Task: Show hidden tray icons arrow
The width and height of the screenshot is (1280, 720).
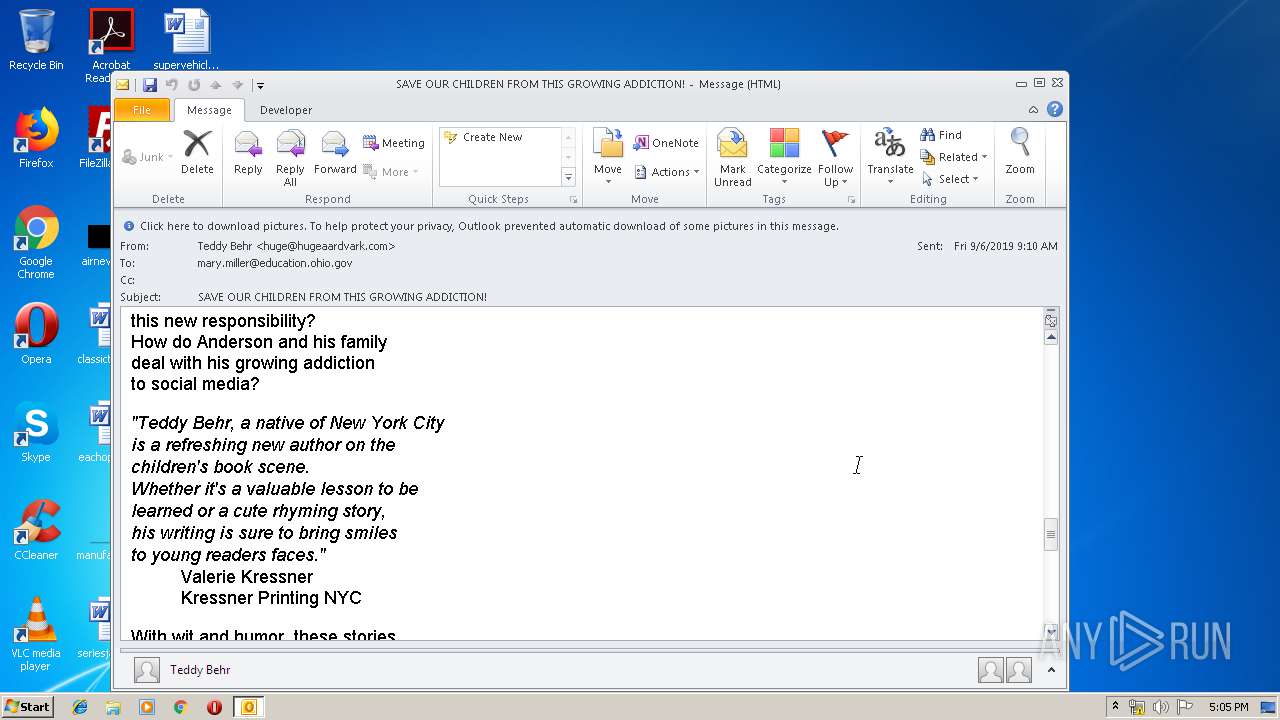Action: pos(1115,707)
